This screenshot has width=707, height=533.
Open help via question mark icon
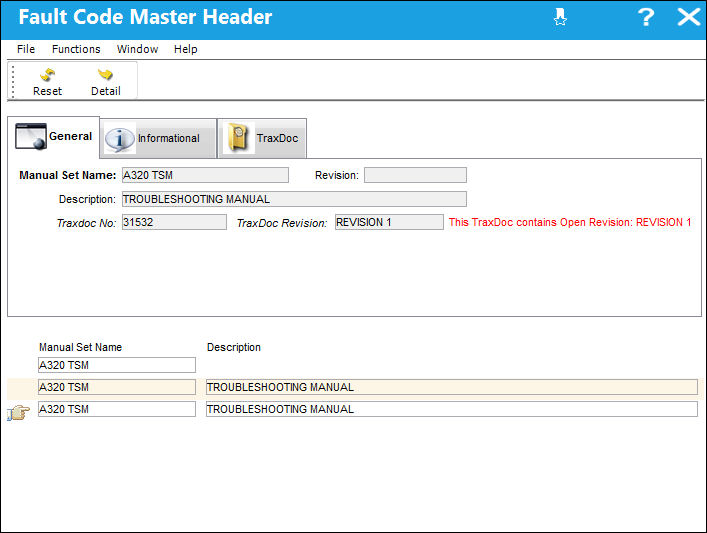click(x=646, y=17)
